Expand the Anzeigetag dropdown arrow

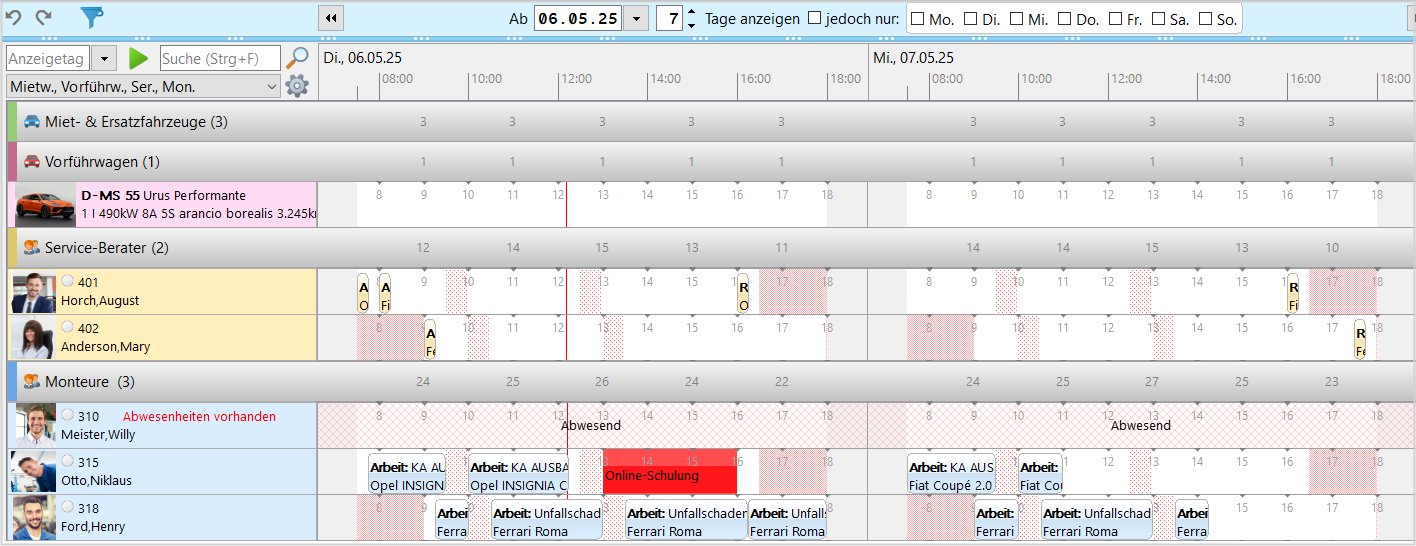[x=104, y=58]
